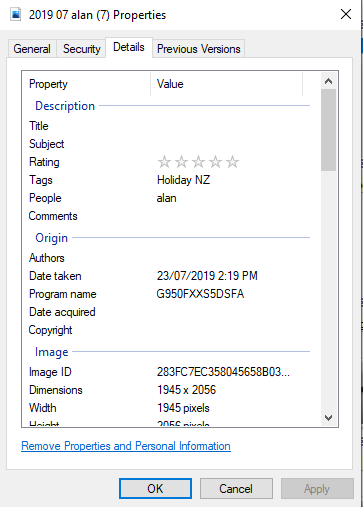
Task: Click scrollbar up arrow in details list
Action: coord(328,81)
